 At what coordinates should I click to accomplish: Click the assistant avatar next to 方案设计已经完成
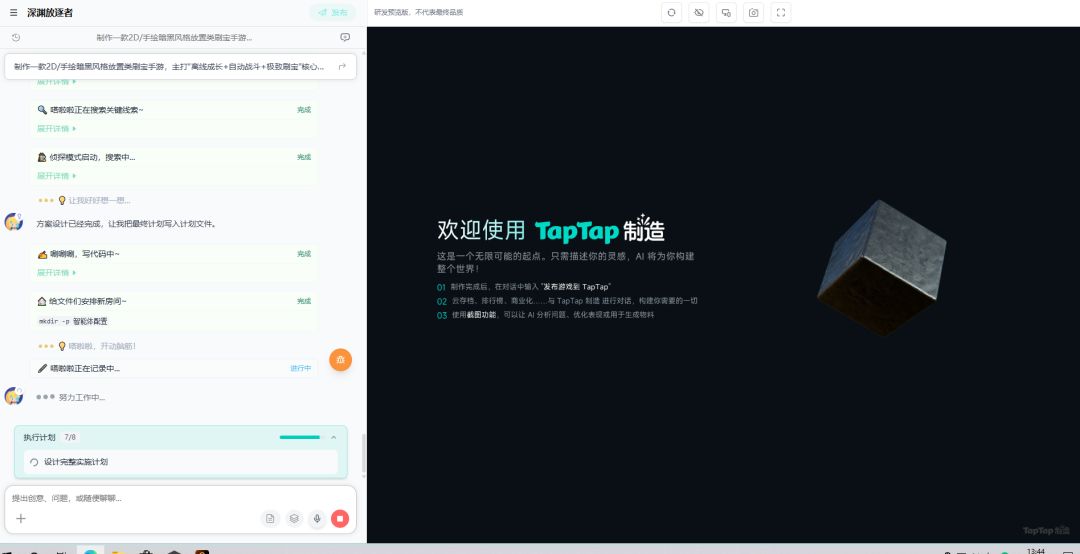click(x=13, y=222)
